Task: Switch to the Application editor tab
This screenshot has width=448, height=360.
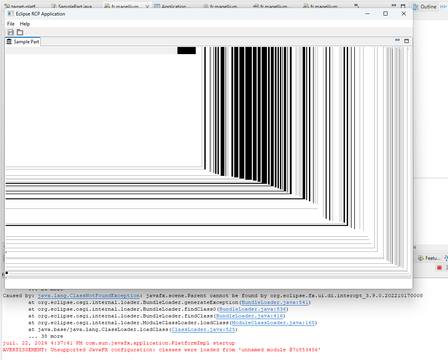Action: 171,6
